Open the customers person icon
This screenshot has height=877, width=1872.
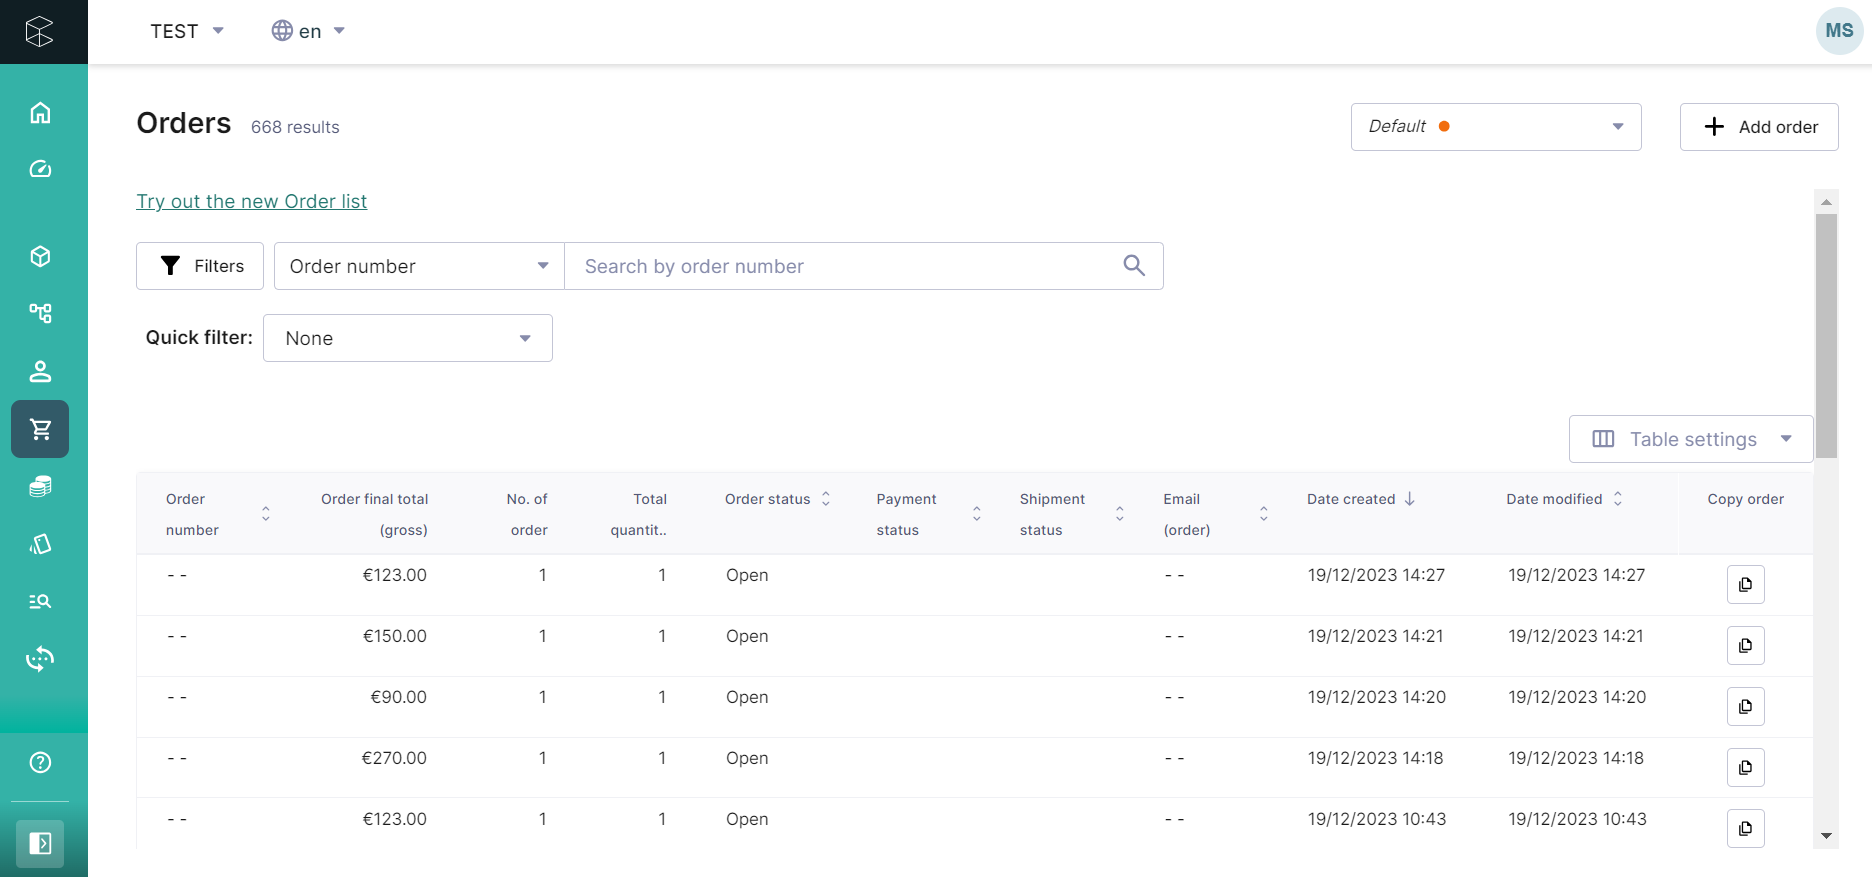(40, 372)
